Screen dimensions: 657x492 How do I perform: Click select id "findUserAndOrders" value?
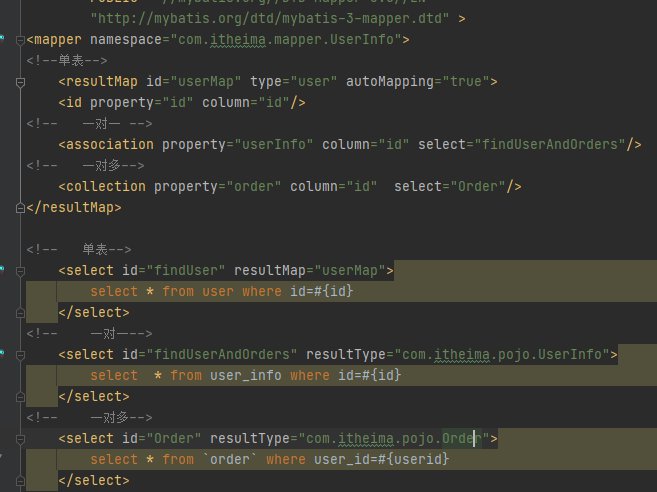point(222,354)
